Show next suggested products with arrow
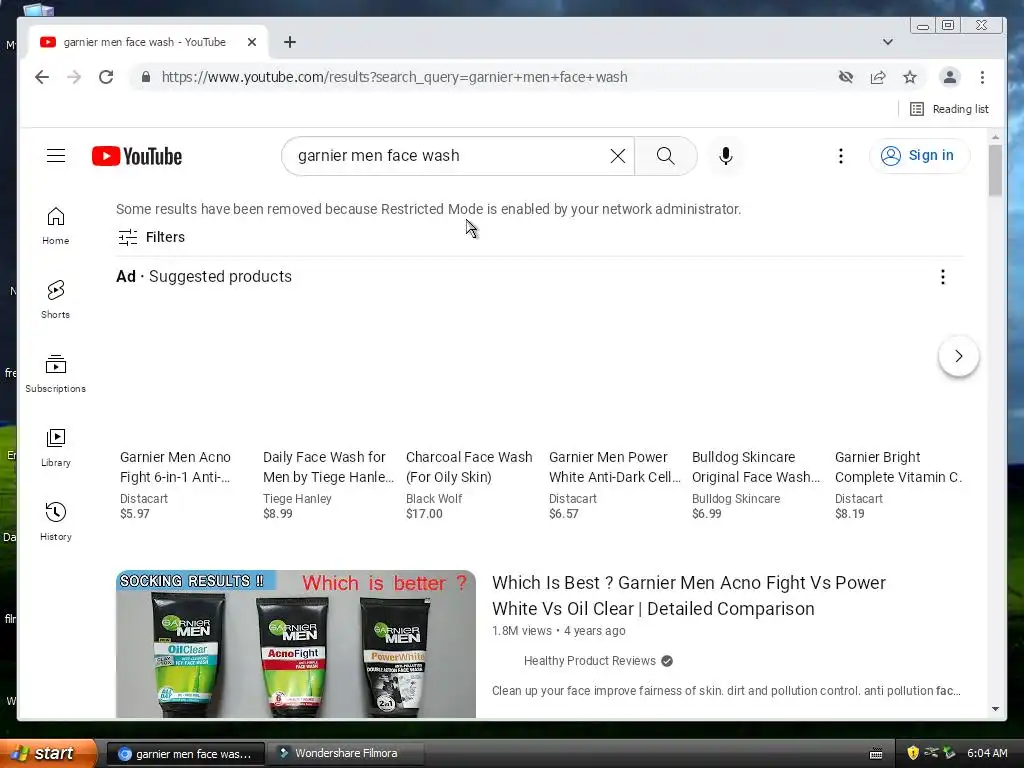Screen dimensions: 1024x768 coord(959,356)
